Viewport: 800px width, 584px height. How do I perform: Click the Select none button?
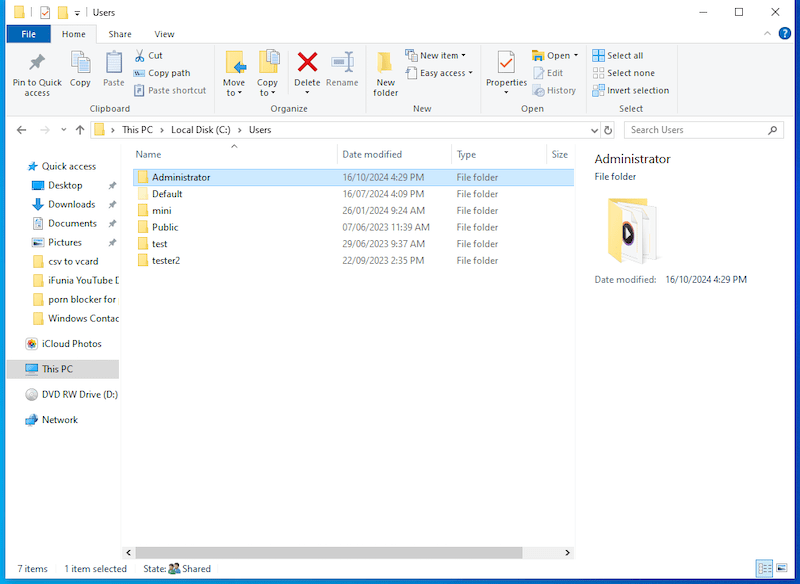[x=628, y=72]
